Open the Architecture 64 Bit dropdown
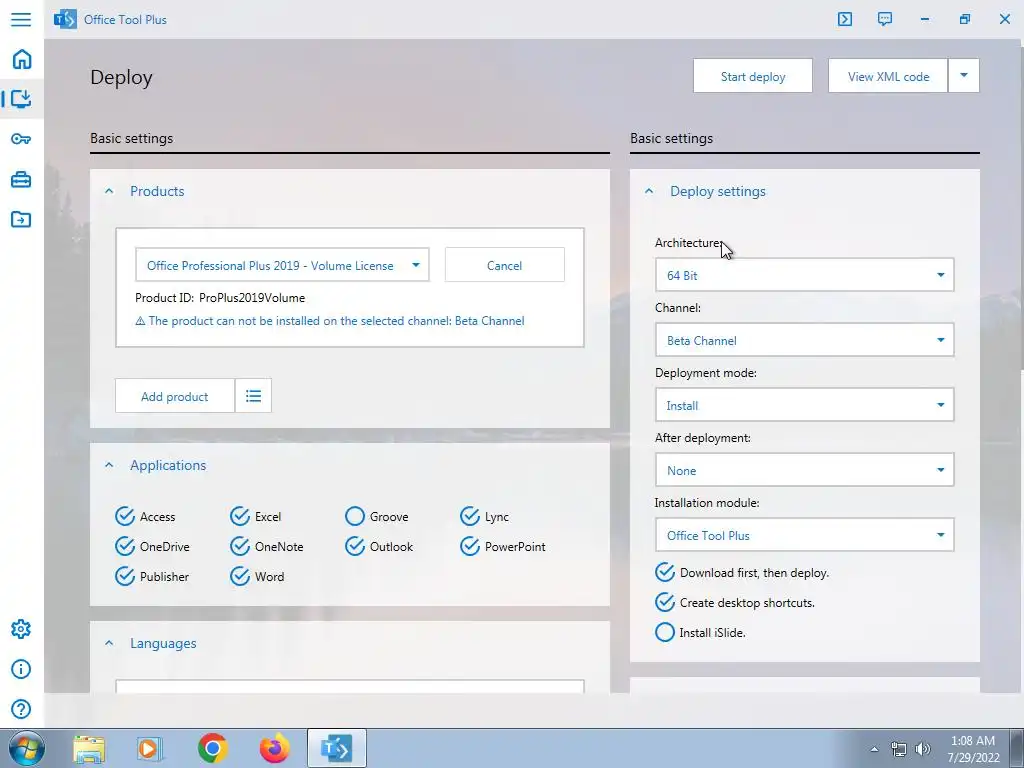The width and height of the screenshot is (1024, 768). tap(805, 275)
